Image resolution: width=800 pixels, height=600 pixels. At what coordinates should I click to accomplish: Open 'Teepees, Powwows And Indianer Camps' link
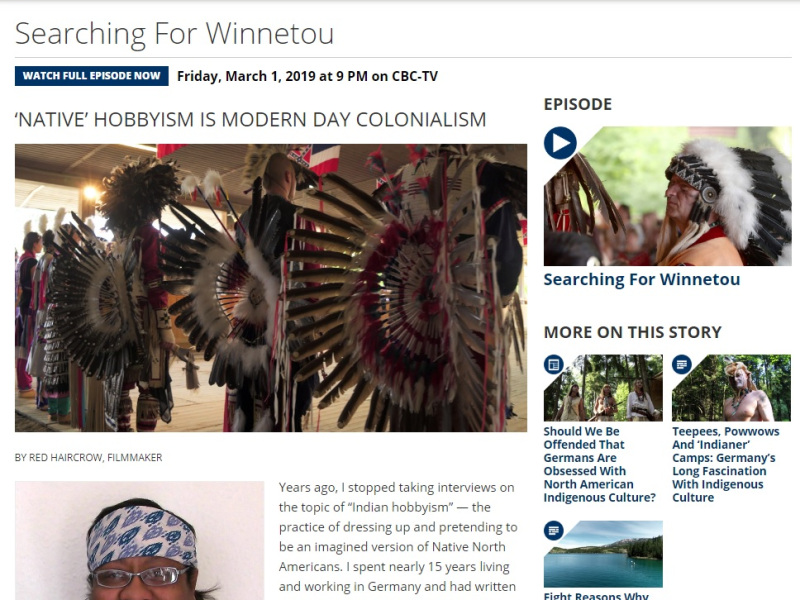[x=726, y=464]
